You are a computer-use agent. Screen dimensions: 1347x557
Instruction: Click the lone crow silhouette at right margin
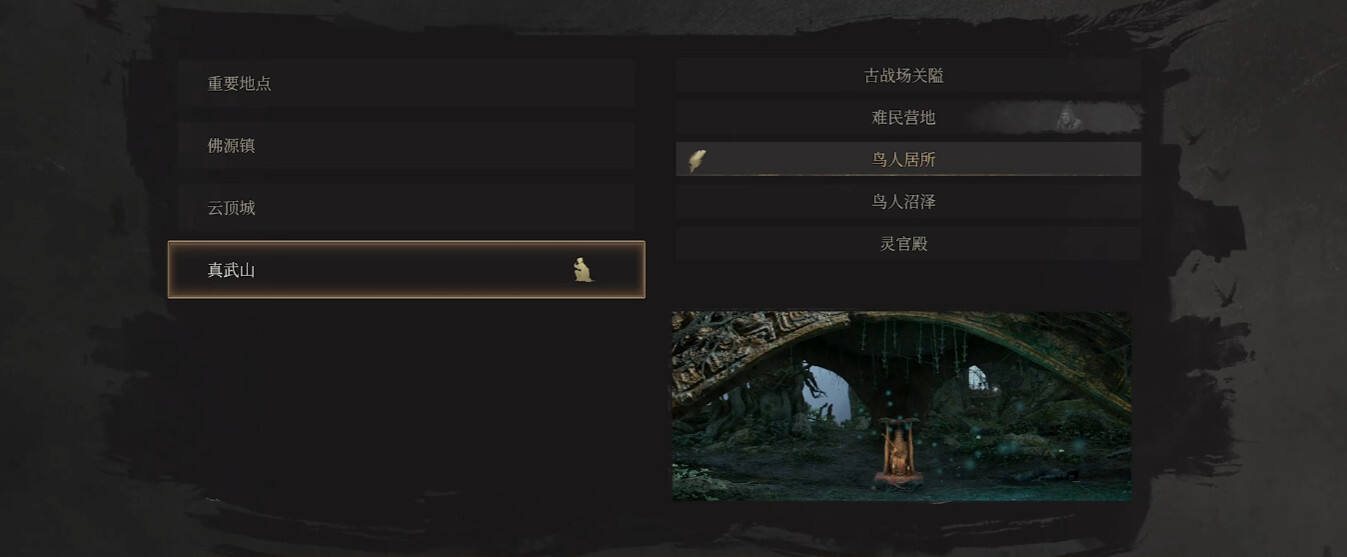(1225, 293)
